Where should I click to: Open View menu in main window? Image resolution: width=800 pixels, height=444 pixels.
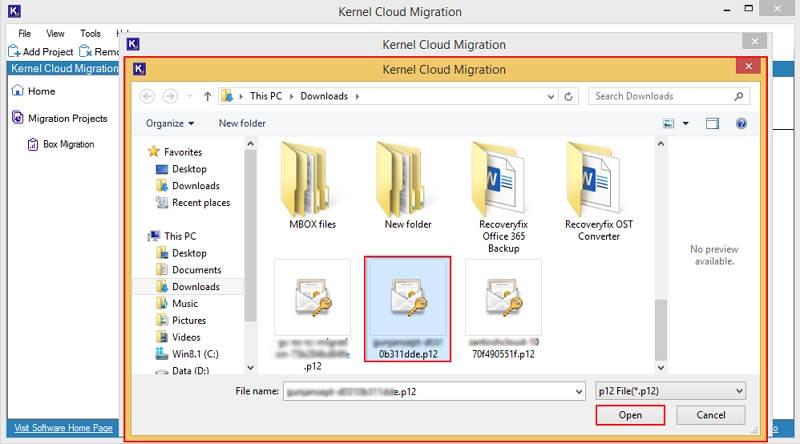(x=55, y=34)
